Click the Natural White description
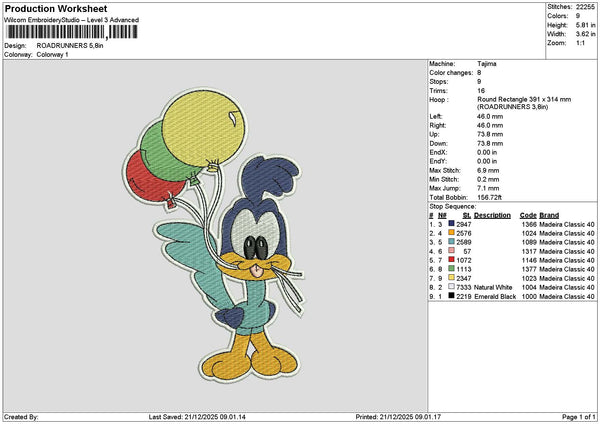 [x=493, y=287]
